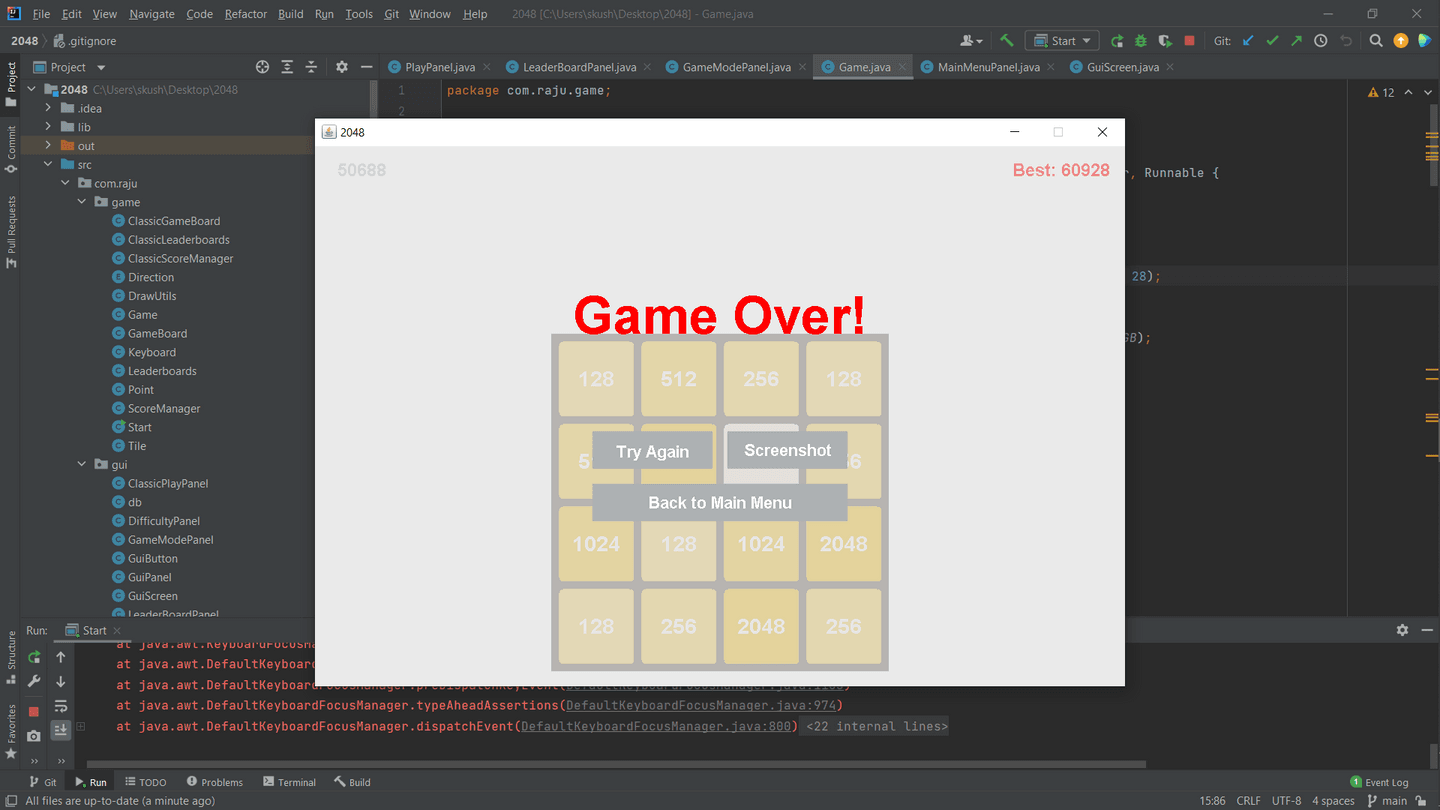The height and width of the screenshot is (810, 1440).
Task: Toggle soft-wrap in Run console
Action: click(61, 706)
